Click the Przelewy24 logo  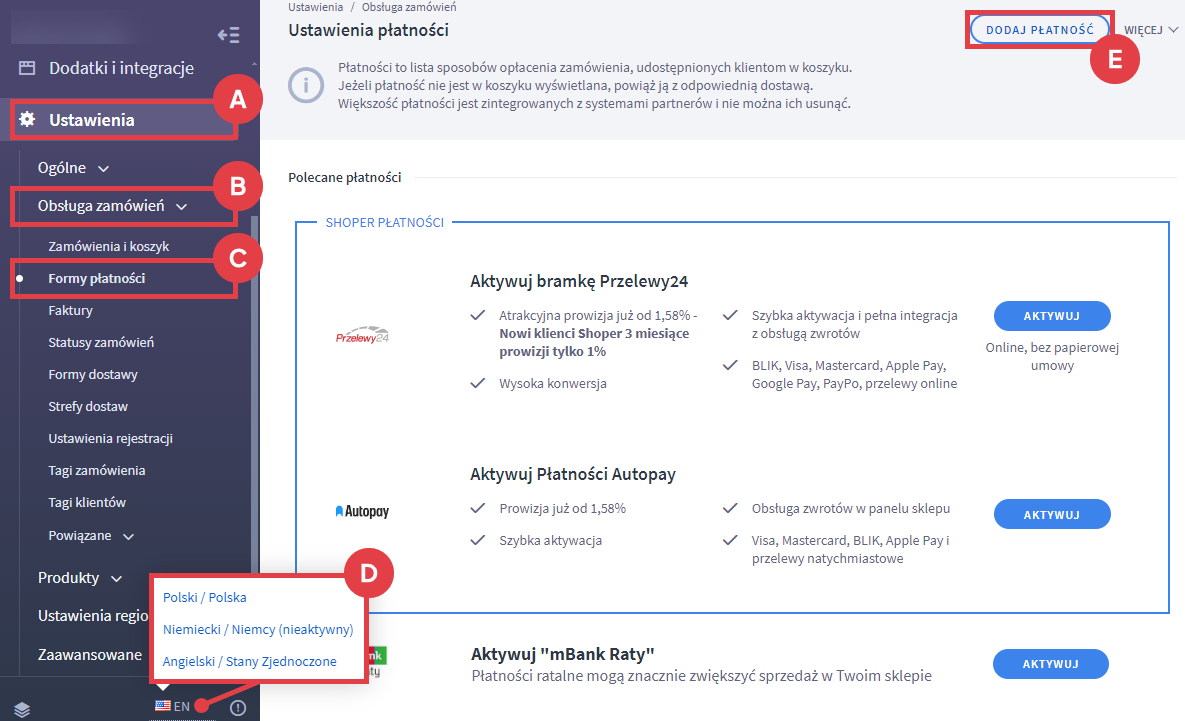(362, 337)
